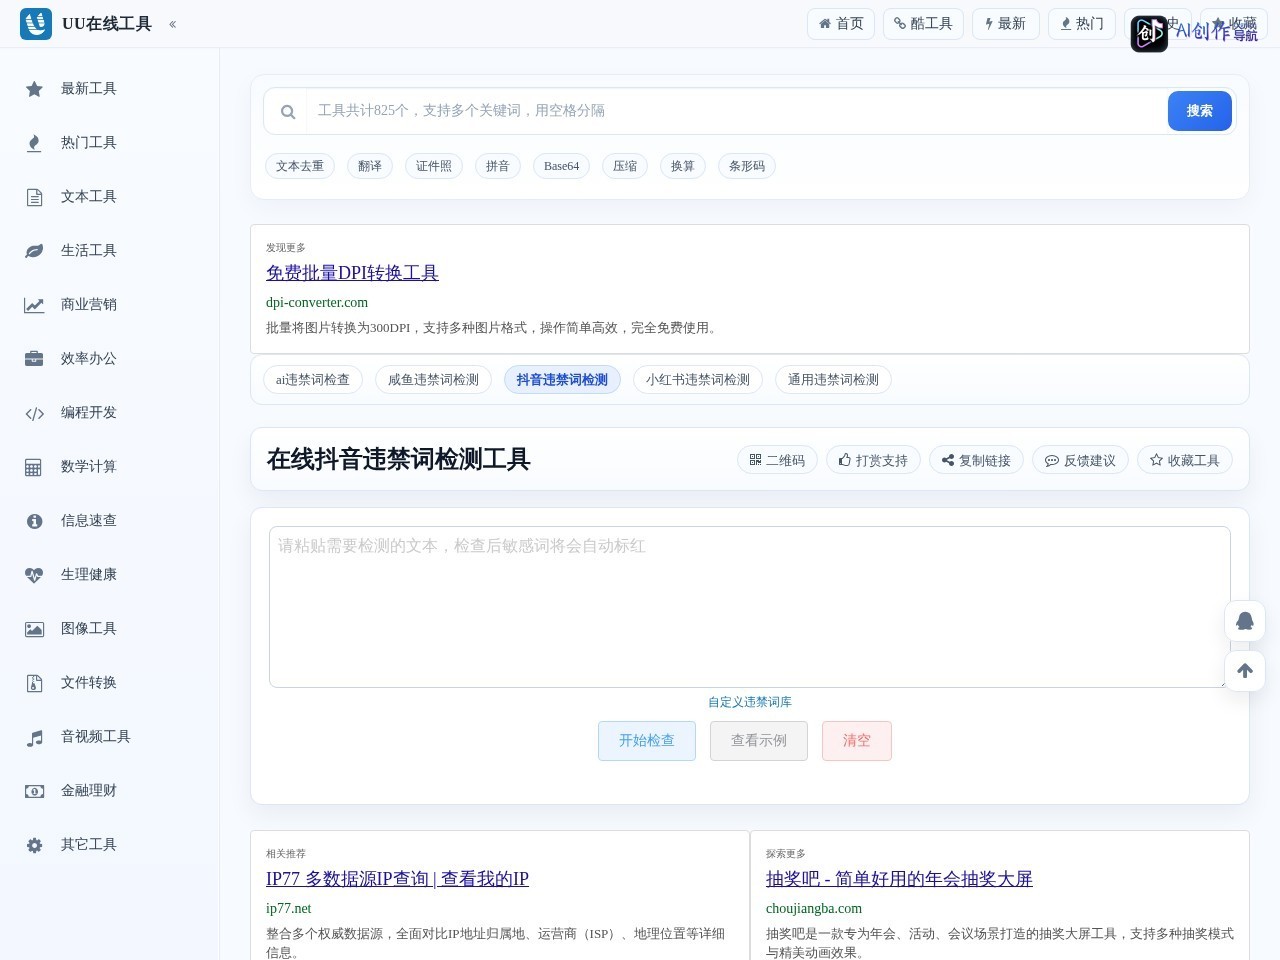Select the 编程开发 code icon
The height and width of the screenshot is (960, 1280).
click(x=34, y=413)
